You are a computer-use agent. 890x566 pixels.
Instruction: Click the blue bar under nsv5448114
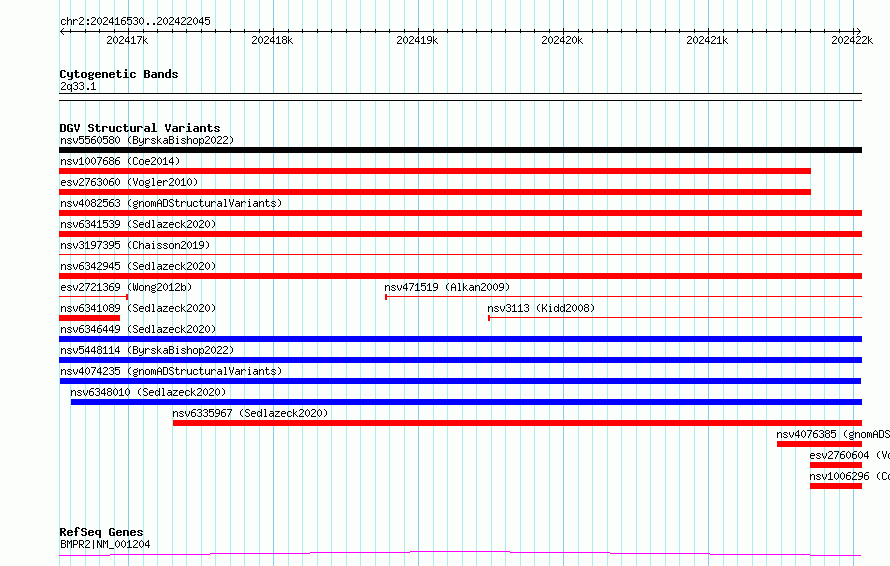click(460, 360)
